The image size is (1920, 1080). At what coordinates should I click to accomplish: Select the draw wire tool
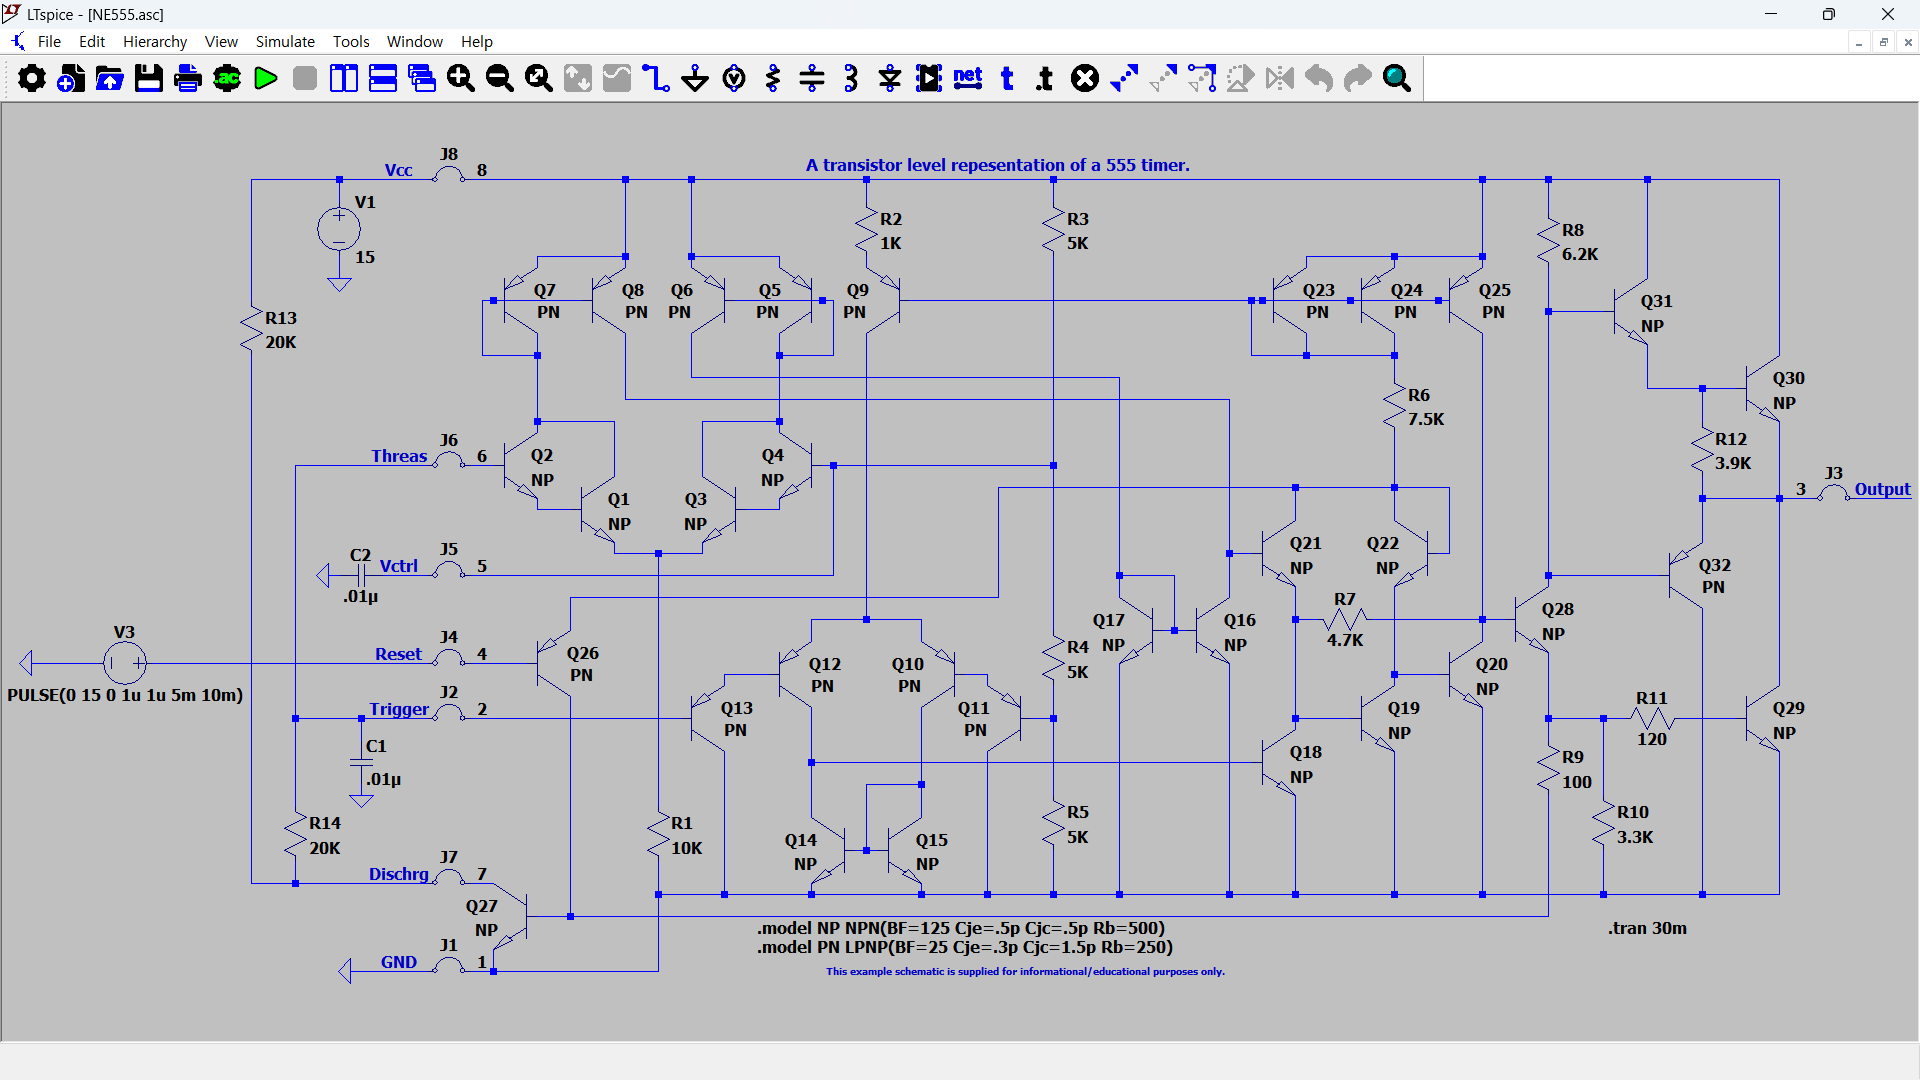click(656, 78)
